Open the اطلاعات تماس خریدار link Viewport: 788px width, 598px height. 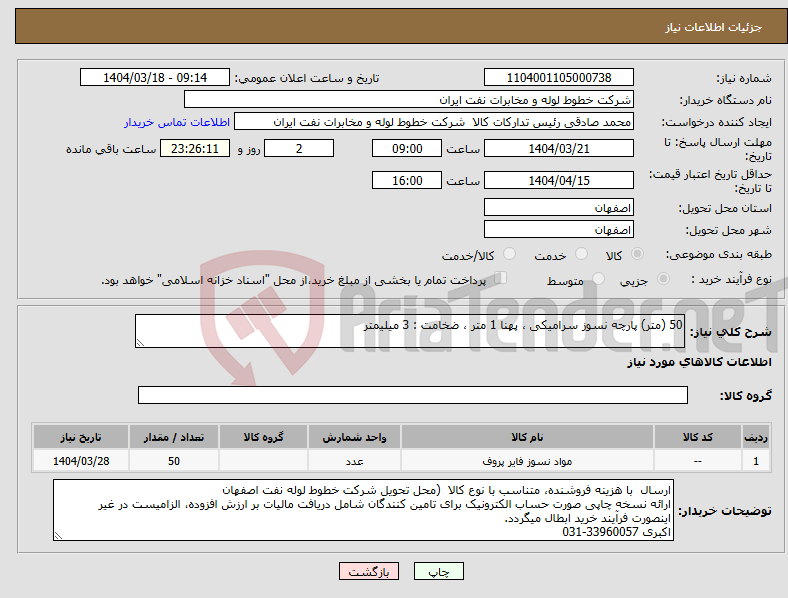(177, 122)
